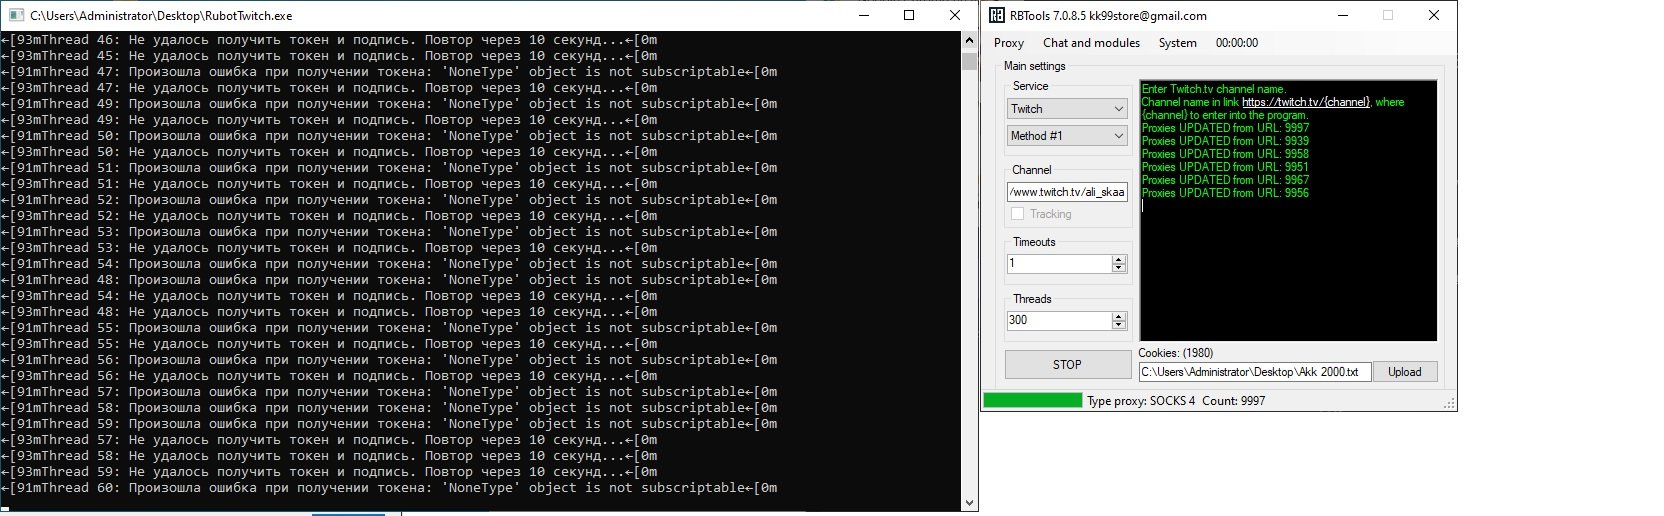
Task: Open the Chat and modules menu
Action: [1091, 43]
